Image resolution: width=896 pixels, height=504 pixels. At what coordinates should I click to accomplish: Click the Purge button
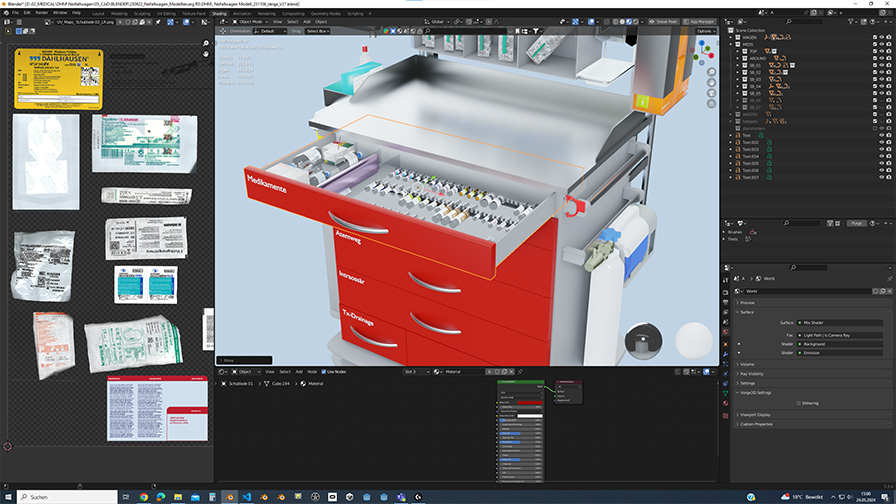(x=857, y=223)
